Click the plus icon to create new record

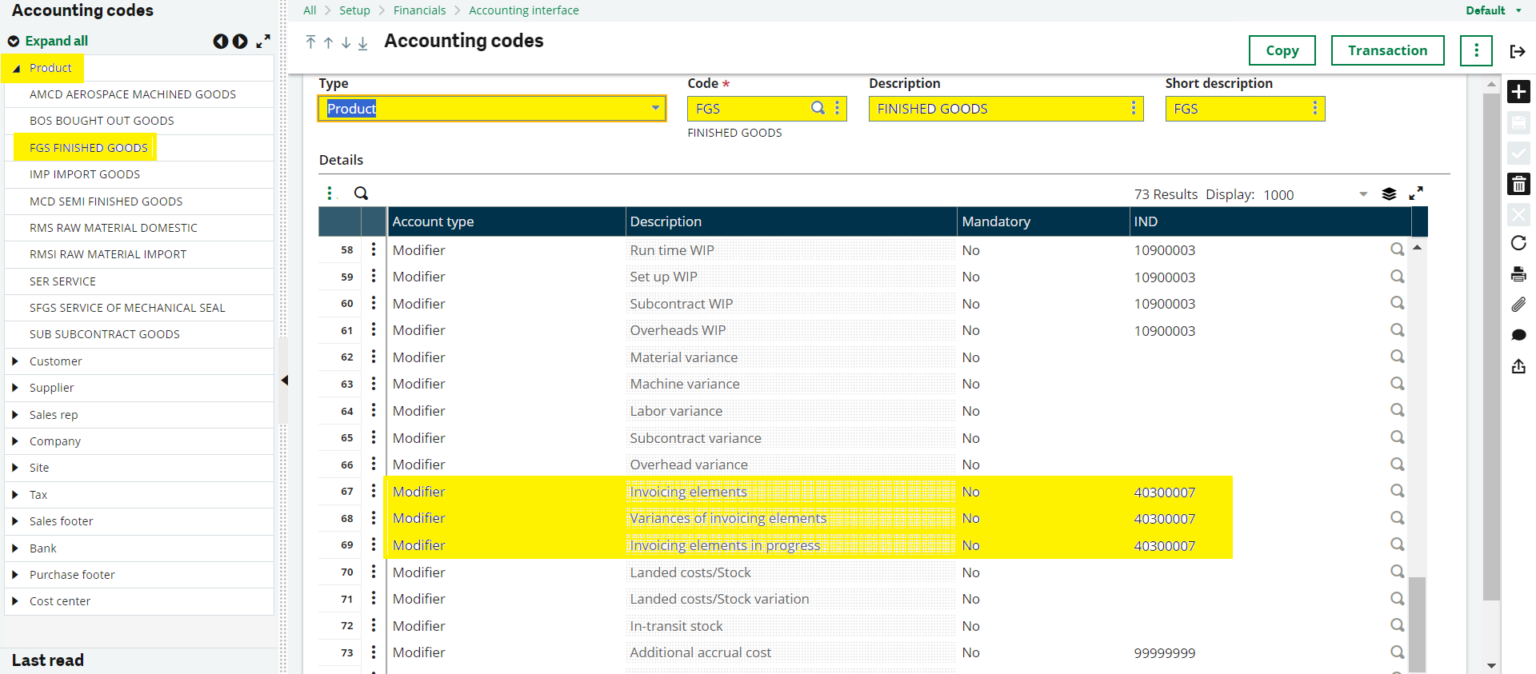coord(1518,92)
